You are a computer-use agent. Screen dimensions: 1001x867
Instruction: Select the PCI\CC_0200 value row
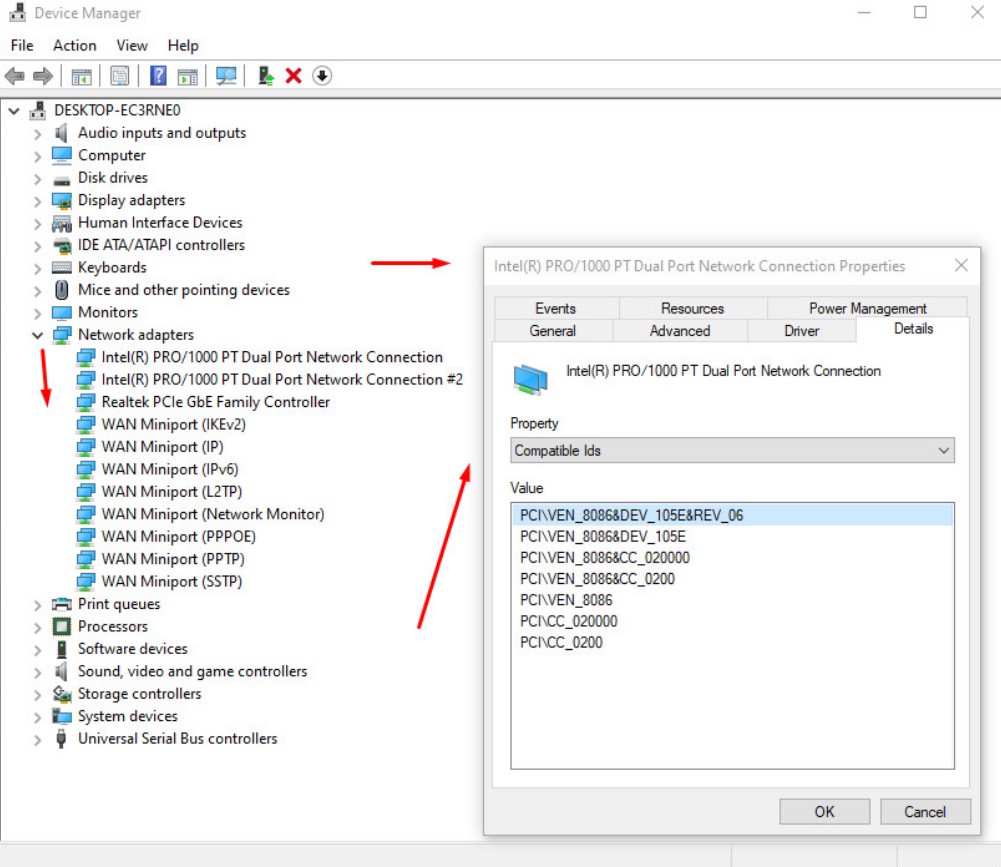click(732, 642)
